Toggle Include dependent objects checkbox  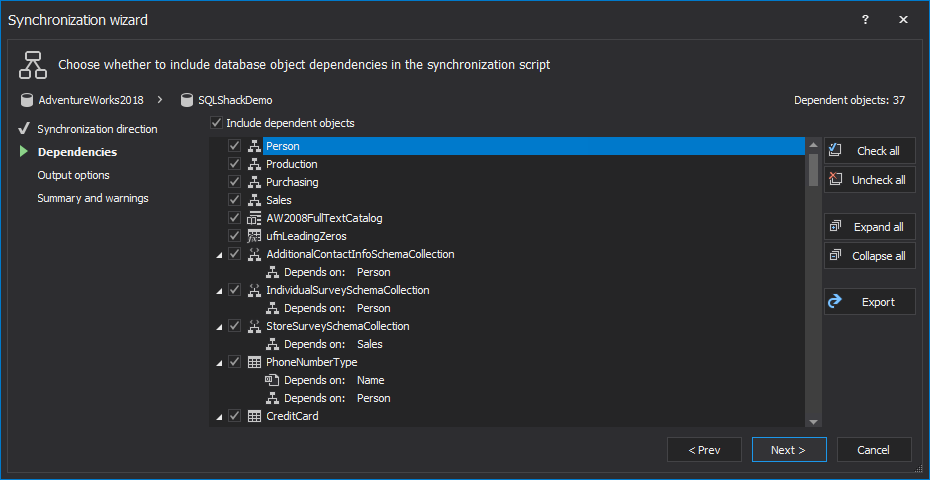216,123
